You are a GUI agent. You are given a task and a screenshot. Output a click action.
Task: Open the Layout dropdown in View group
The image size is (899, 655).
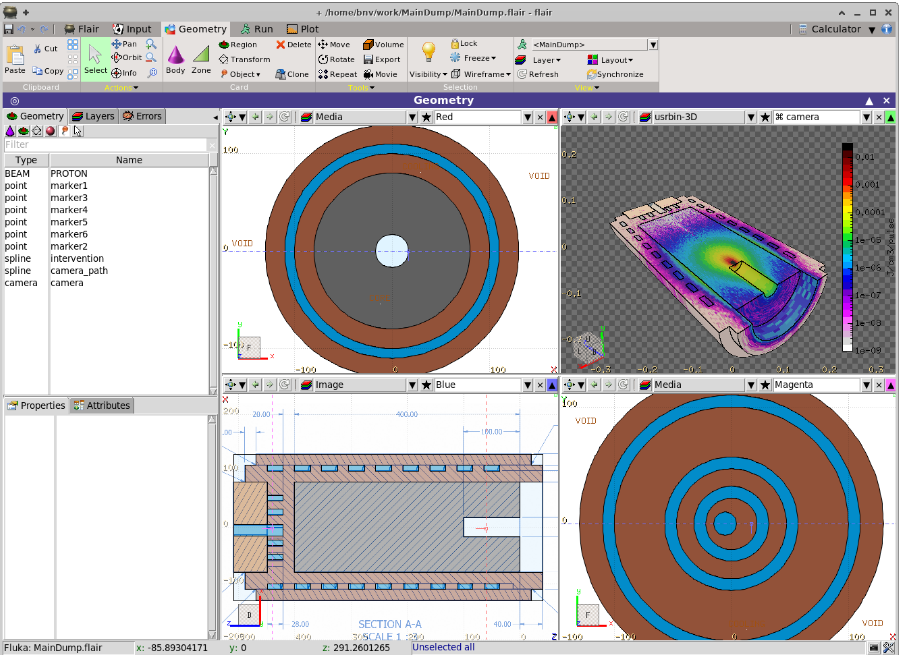pos(611,60)
